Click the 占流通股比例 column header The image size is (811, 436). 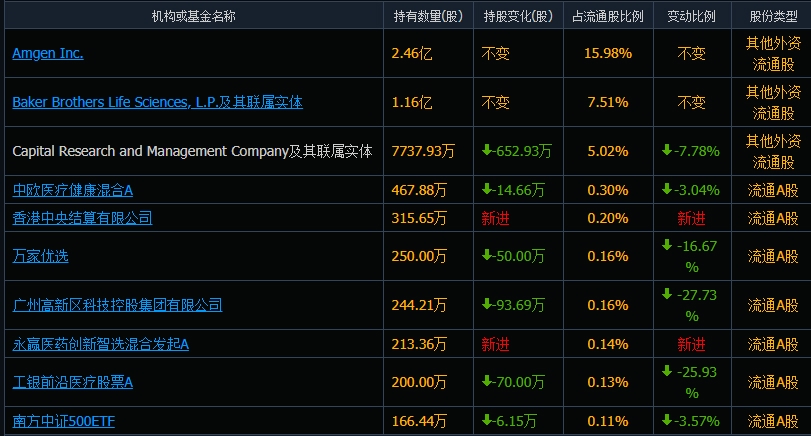pos(608,17)
